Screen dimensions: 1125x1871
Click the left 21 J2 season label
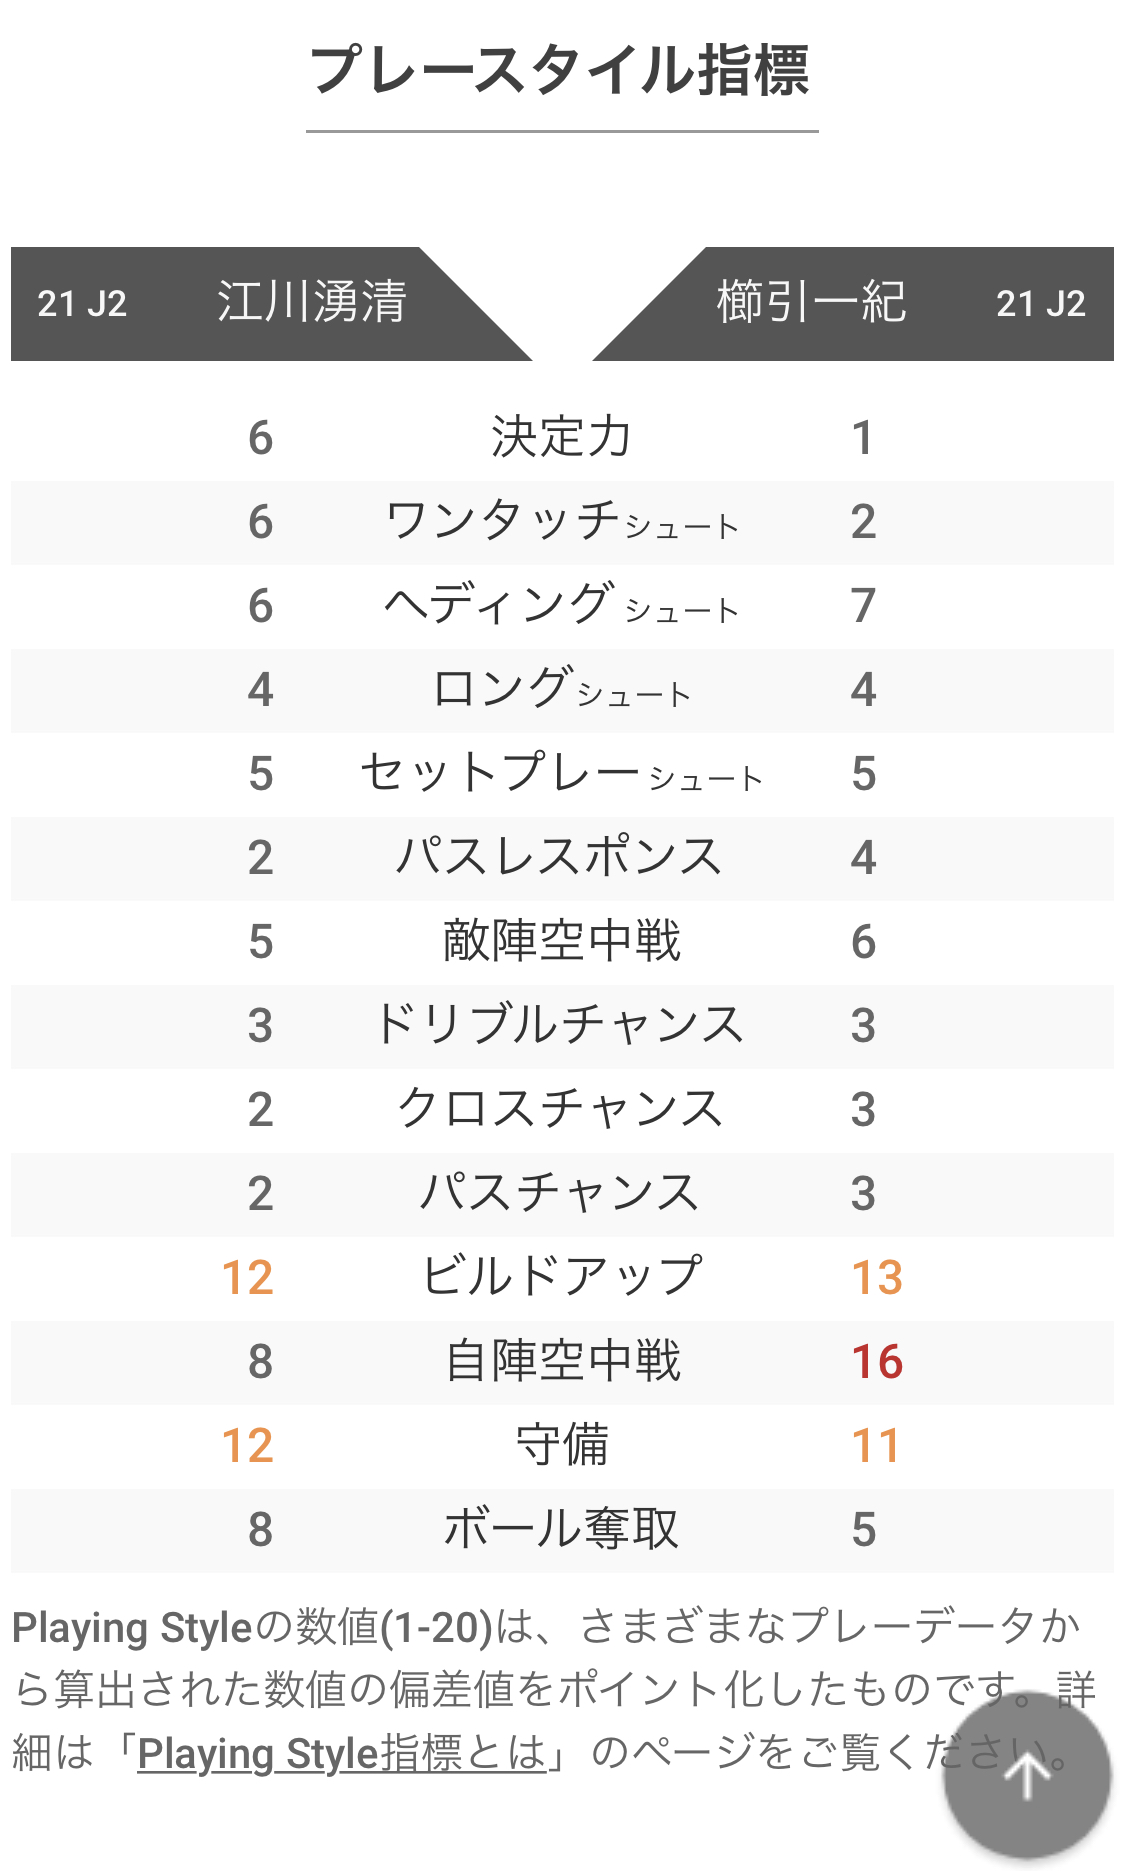pyautogui.click(x=82, y=303)
